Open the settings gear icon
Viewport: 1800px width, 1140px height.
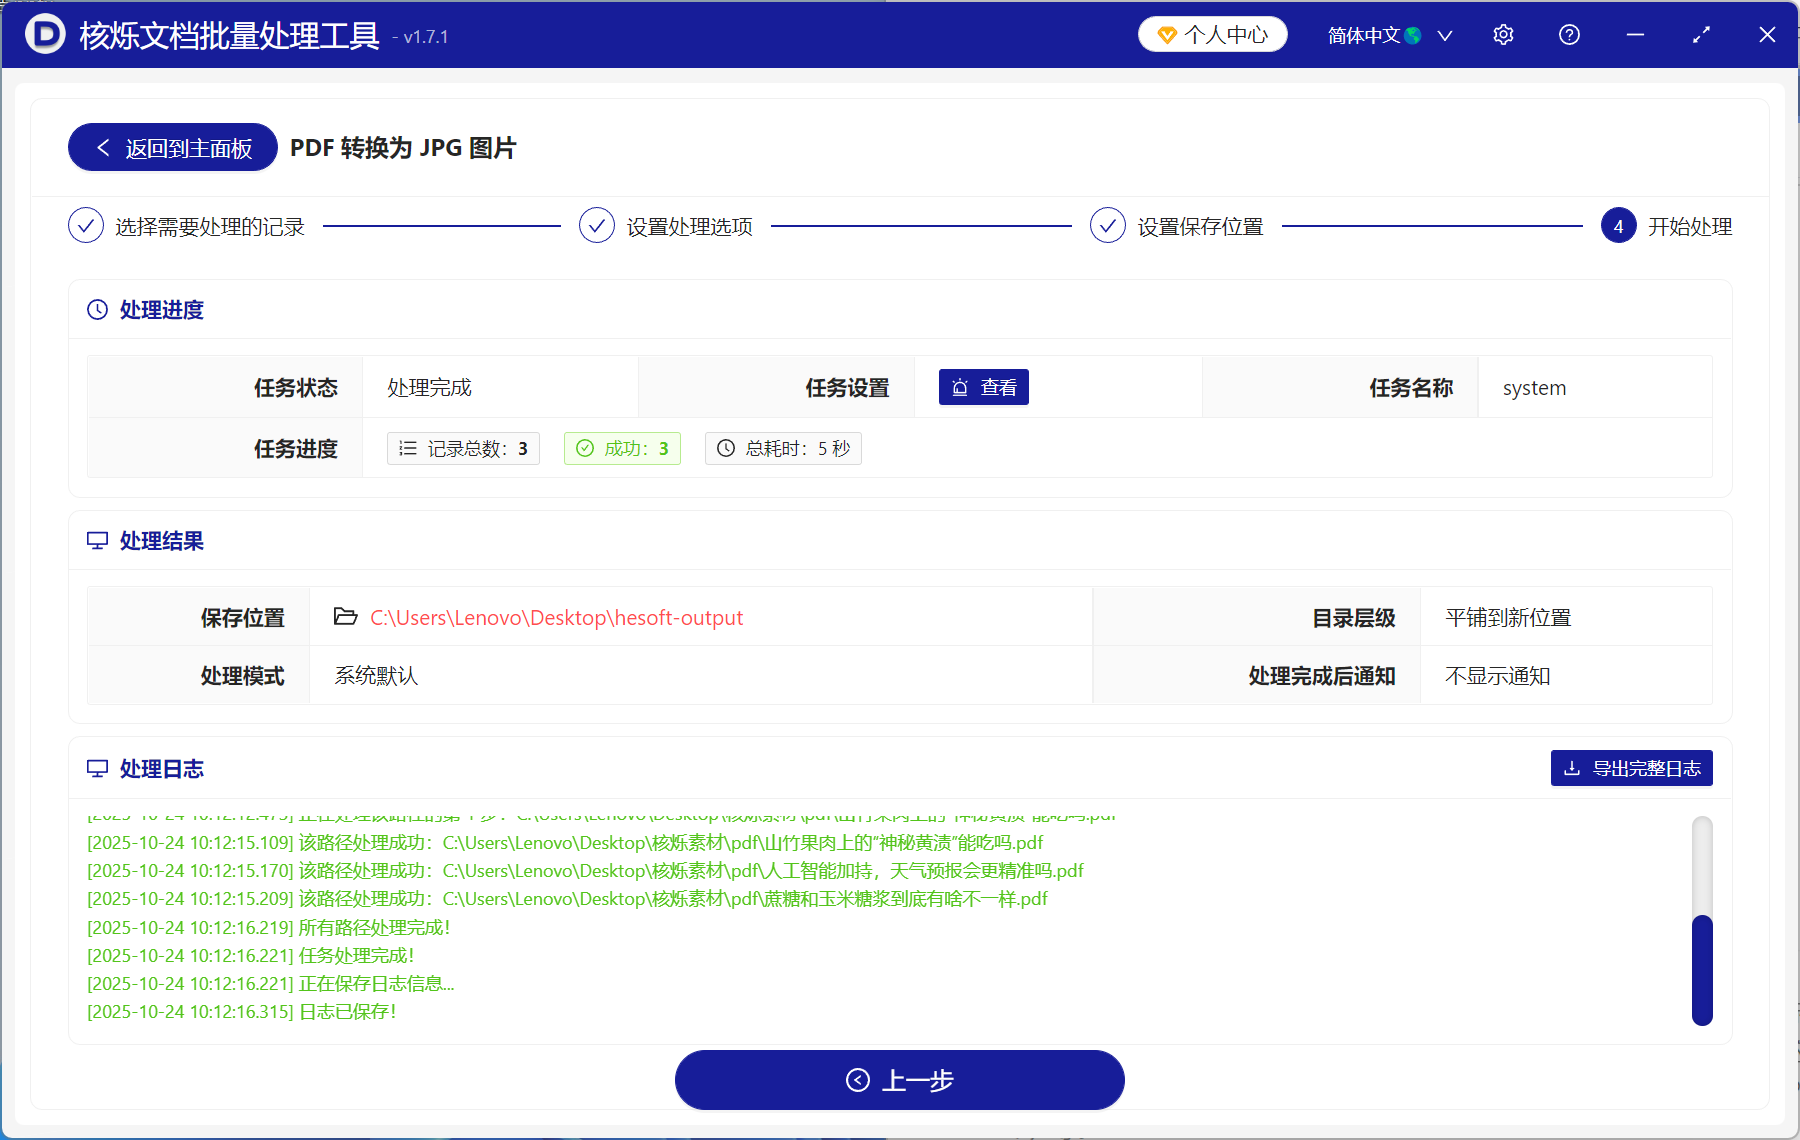click(1503, 34)
